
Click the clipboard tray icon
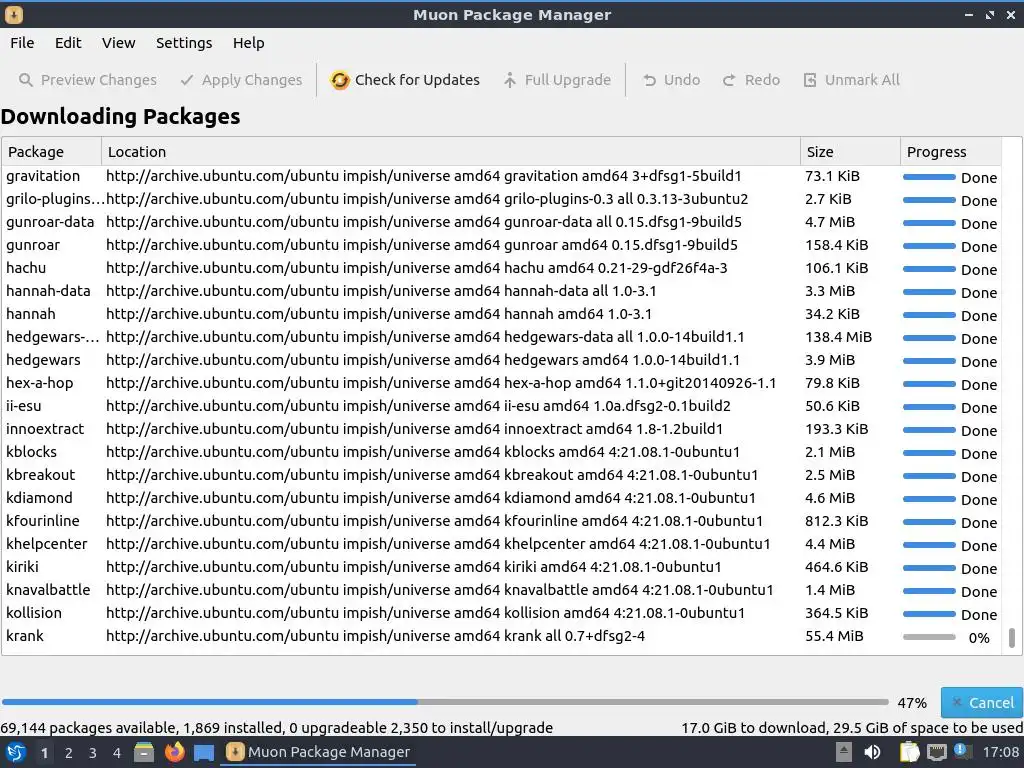910,752
